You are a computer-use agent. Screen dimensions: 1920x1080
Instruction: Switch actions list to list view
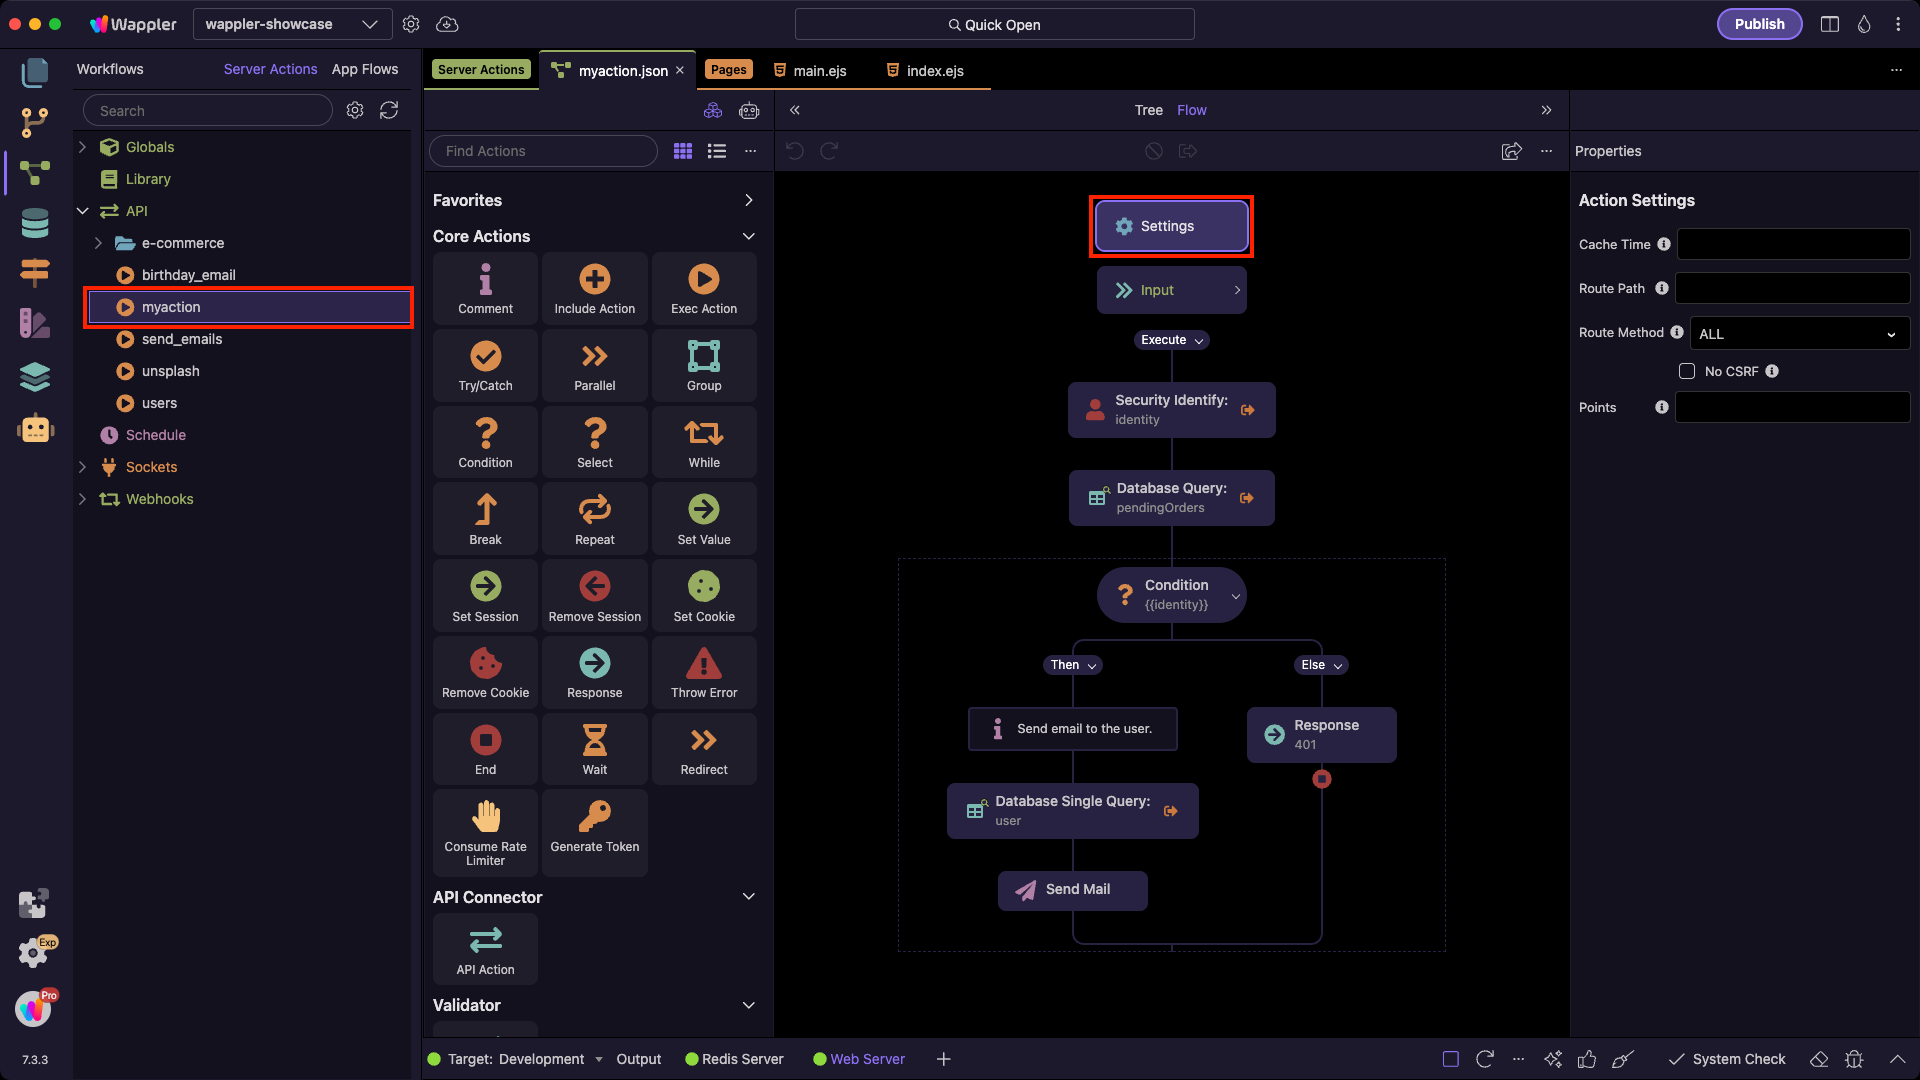click(717, 151)
